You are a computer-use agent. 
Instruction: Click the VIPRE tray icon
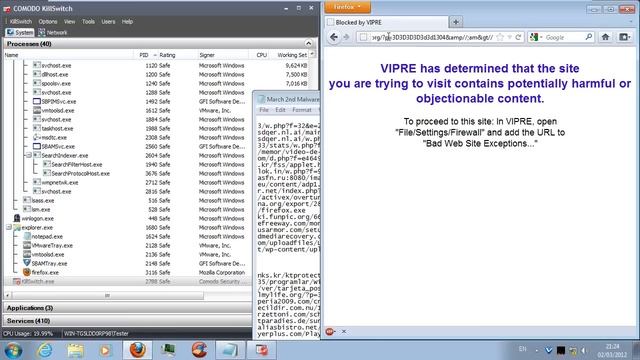[x=549, y=350]
